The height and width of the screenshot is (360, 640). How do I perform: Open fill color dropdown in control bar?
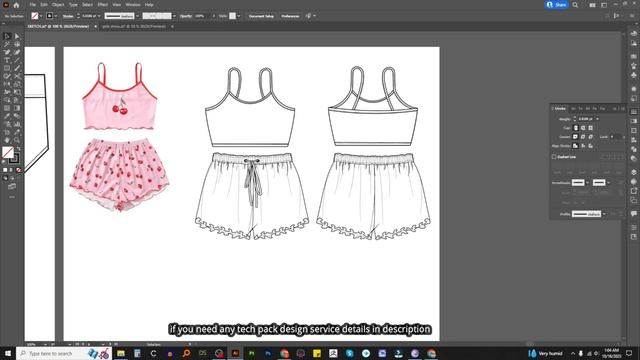(41, 16)
